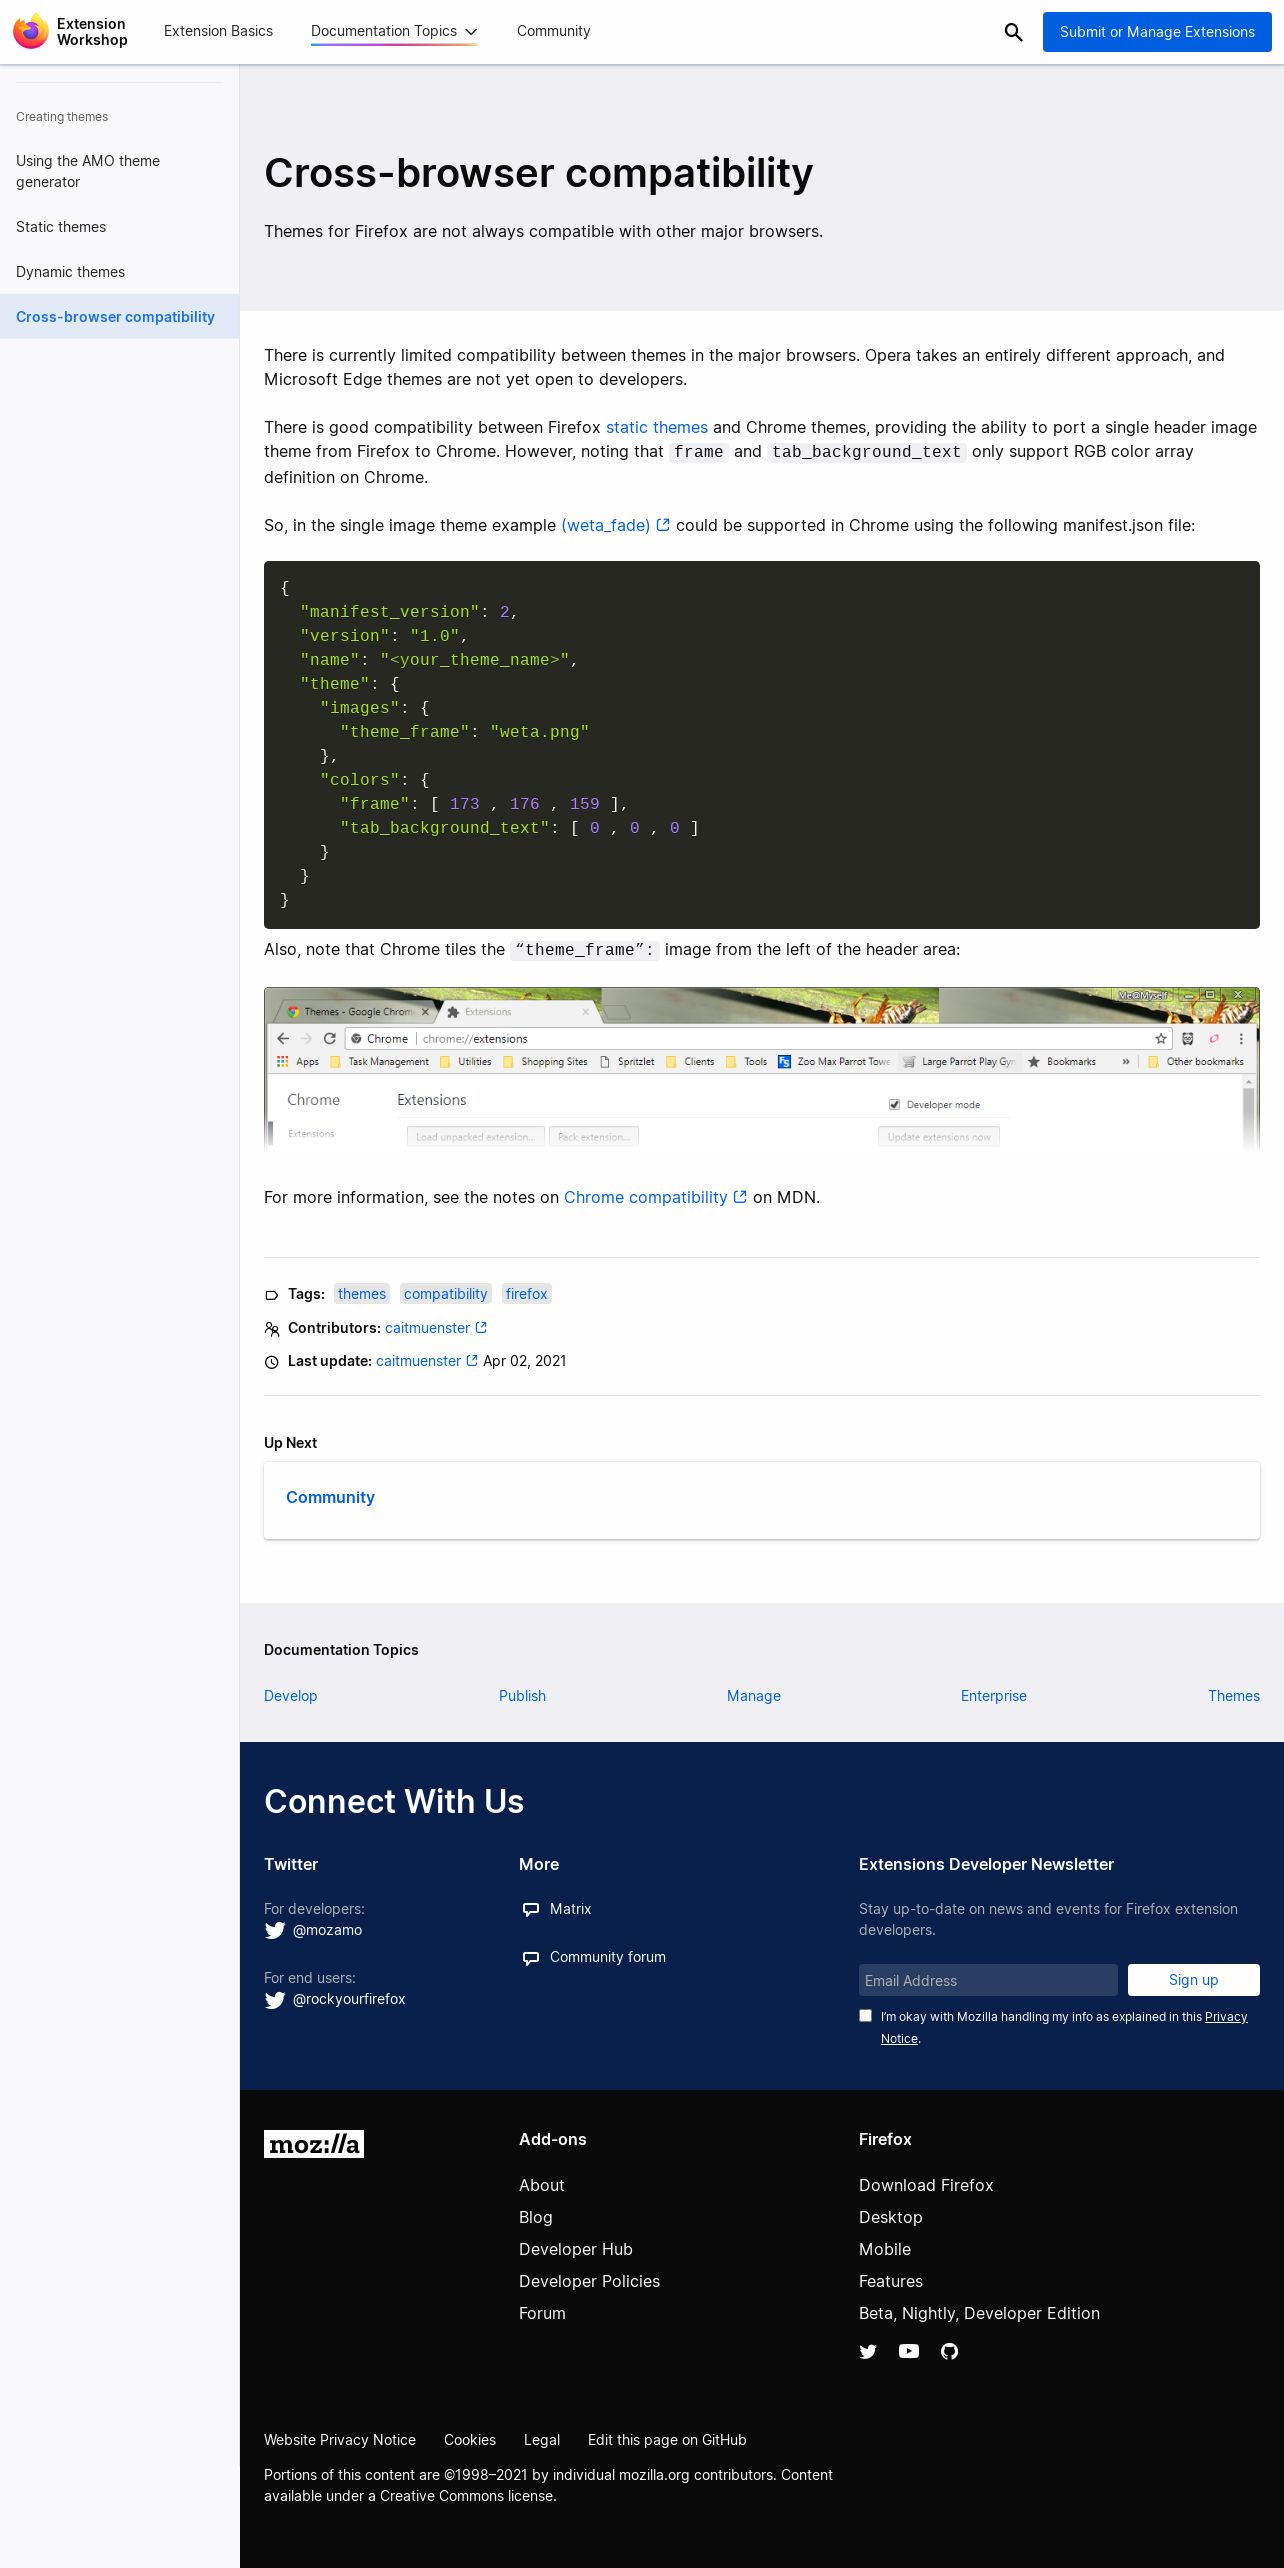Open the Cookies footer link

(470, 2440)
